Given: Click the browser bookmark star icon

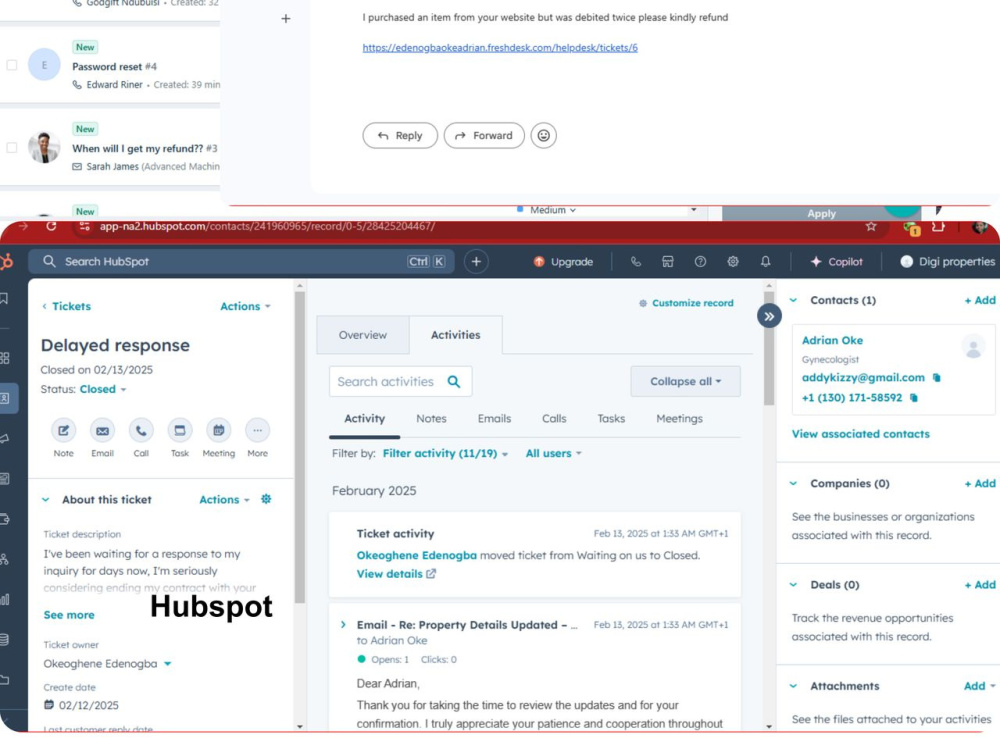Looking at the screenshot, I should pos(871,226).
